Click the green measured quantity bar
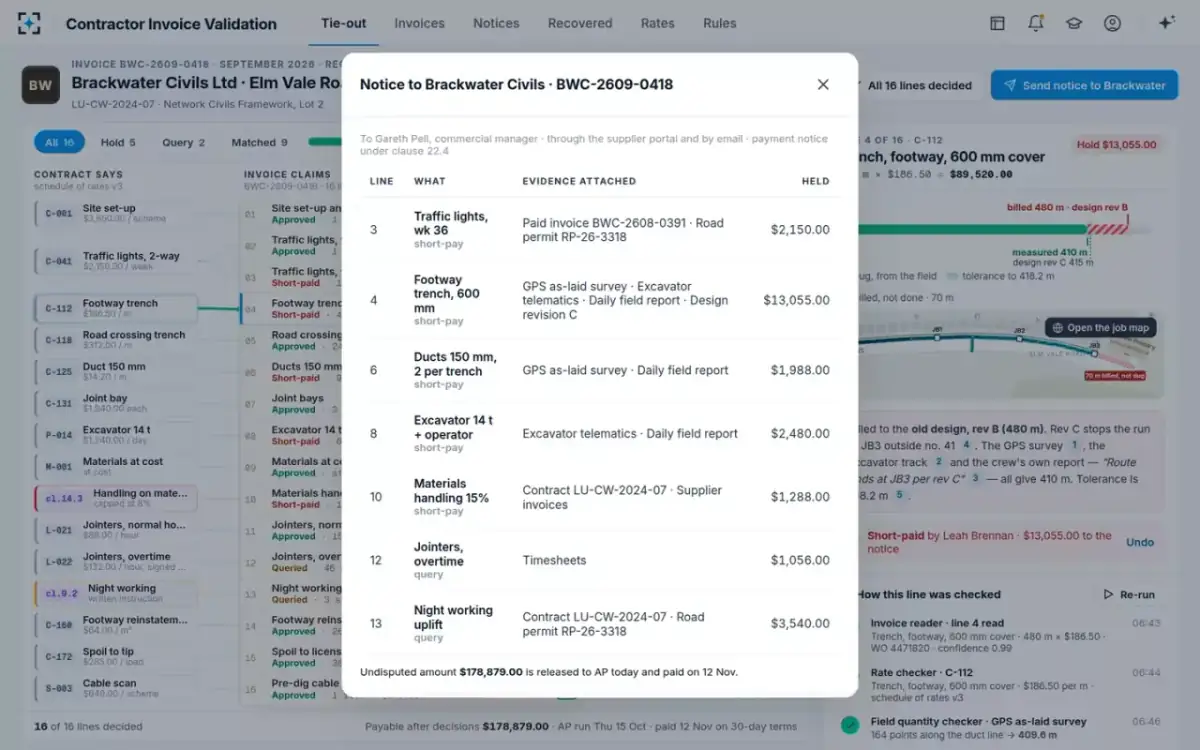 click(972, 229)
